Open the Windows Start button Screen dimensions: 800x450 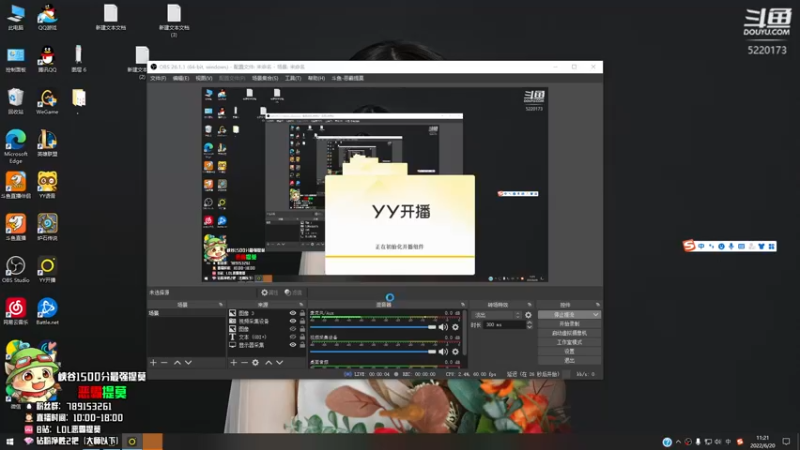pos(9,441)
